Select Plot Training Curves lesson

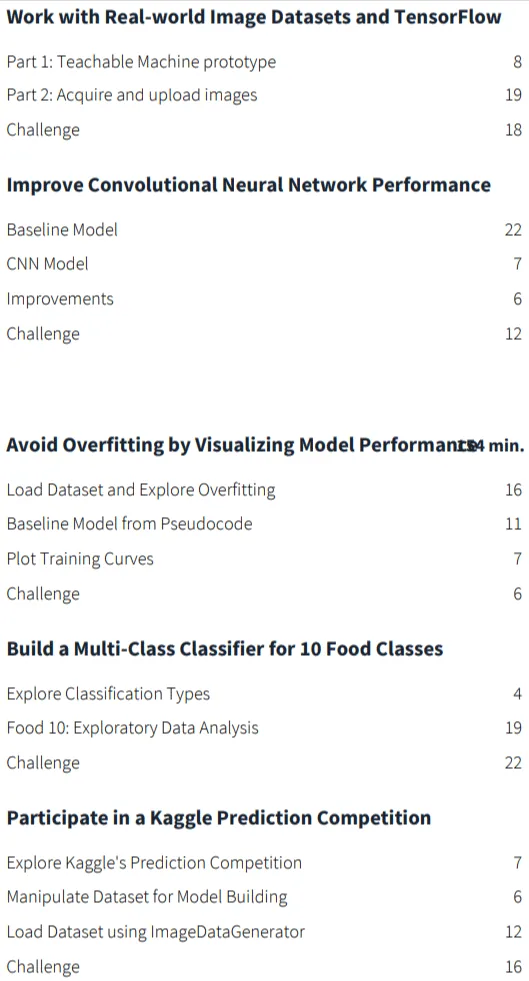(x=80, y=559)
